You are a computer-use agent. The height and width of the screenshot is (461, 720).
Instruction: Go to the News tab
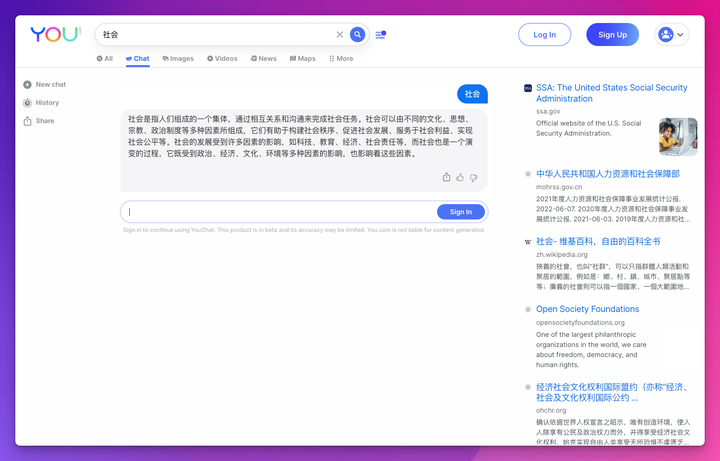point(264,59)
